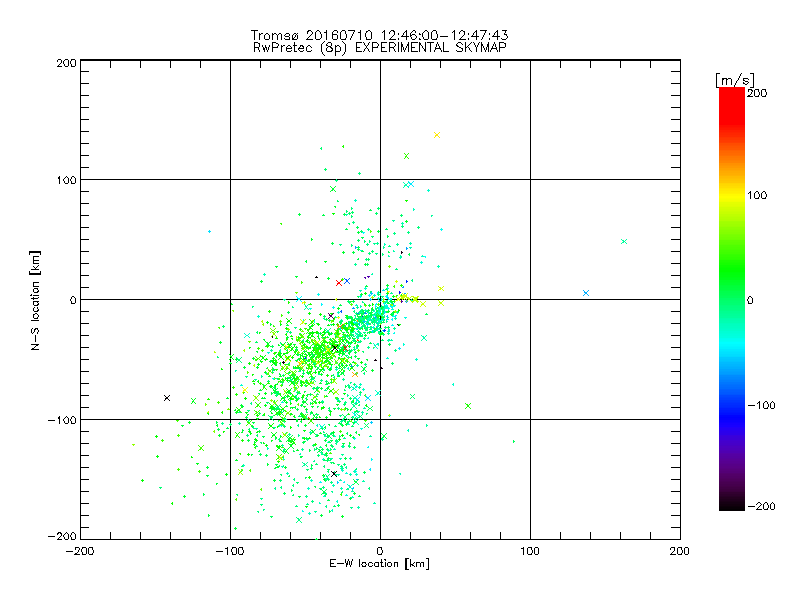Select the "E-W location [km]" axis label
The width and height of the screenshot is (800, 600).
coord(379,564)
